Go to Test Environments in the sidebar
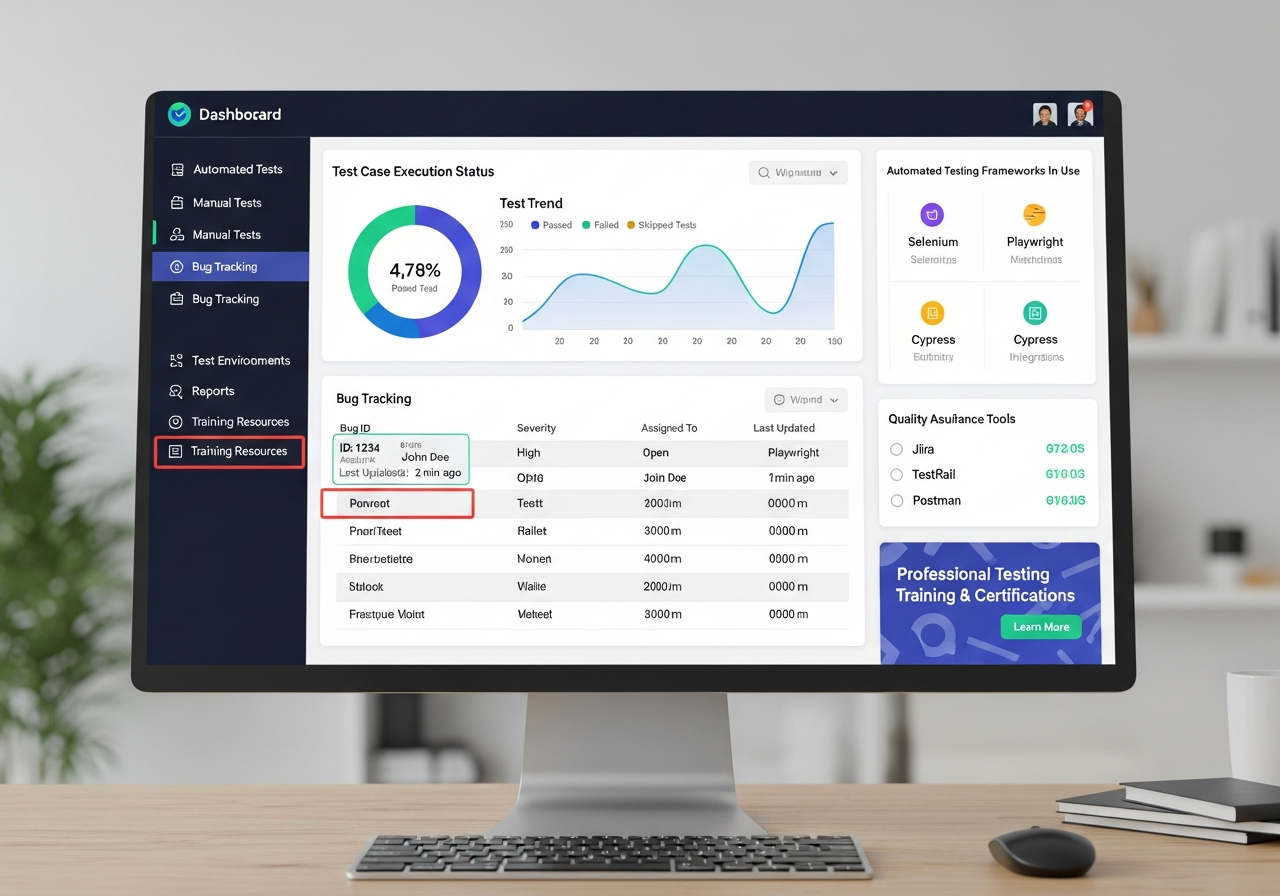The image size is (1280, 896). (240, 361)
